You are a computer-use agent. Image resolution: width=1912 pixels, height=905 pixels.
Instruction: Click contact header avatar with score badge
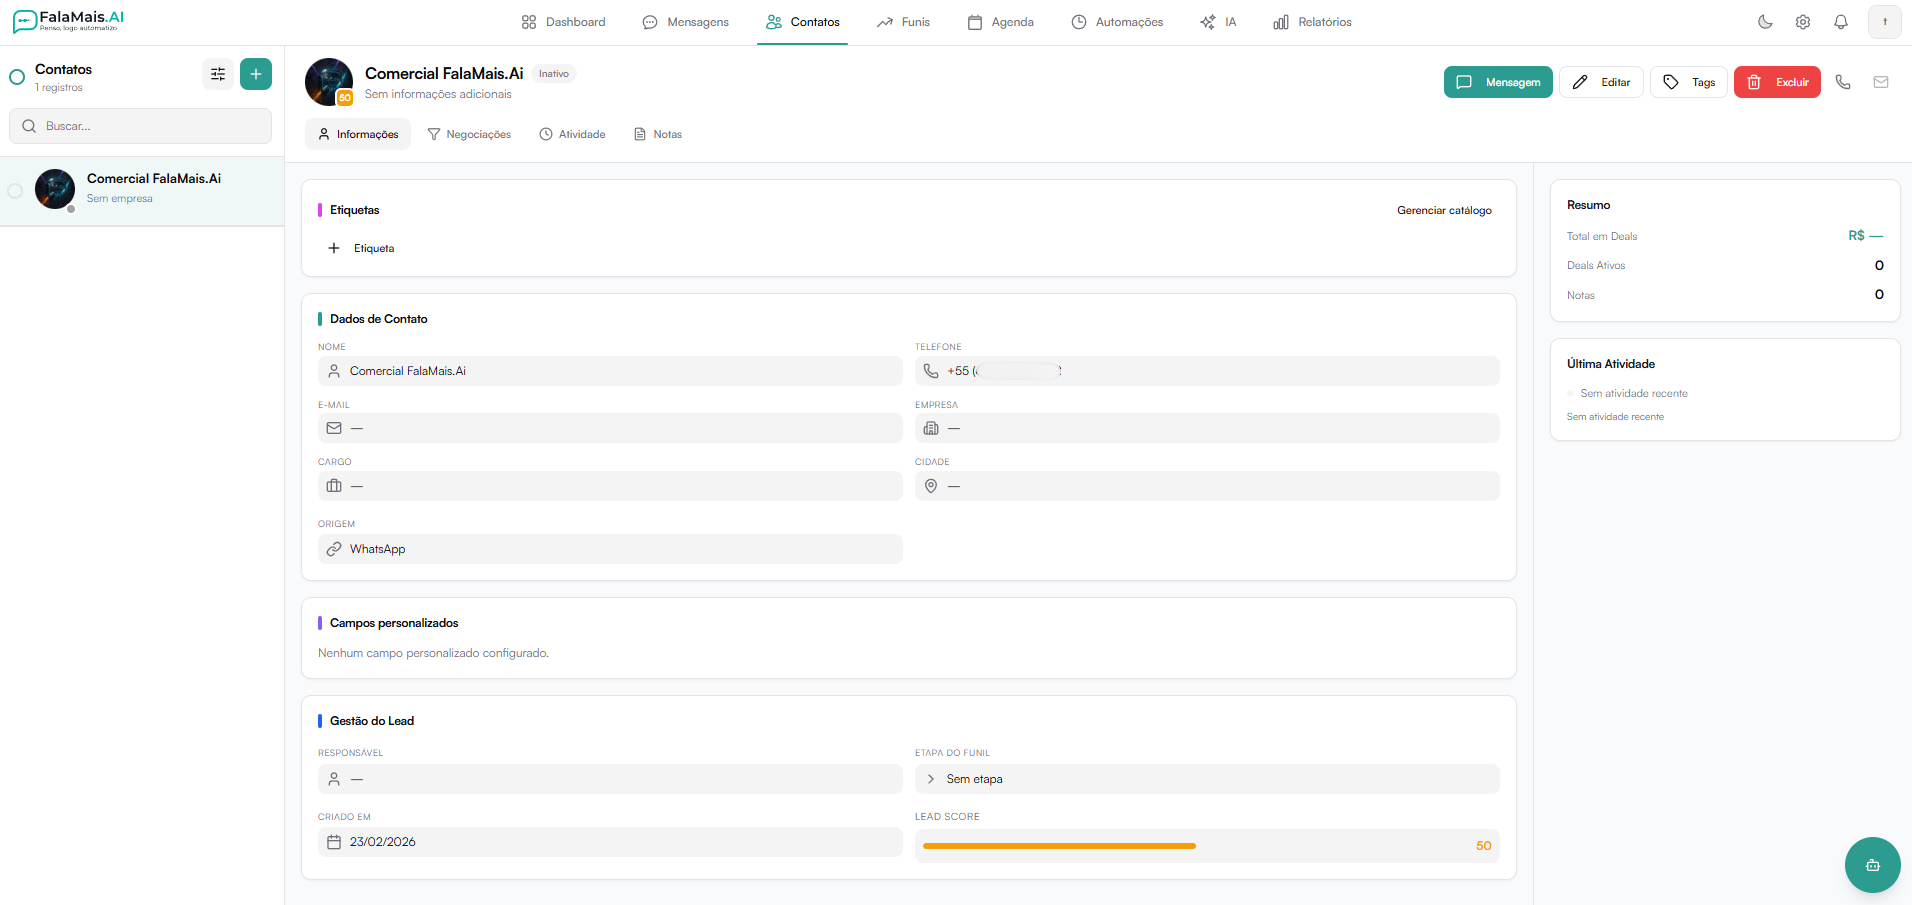tap(329, 82)
